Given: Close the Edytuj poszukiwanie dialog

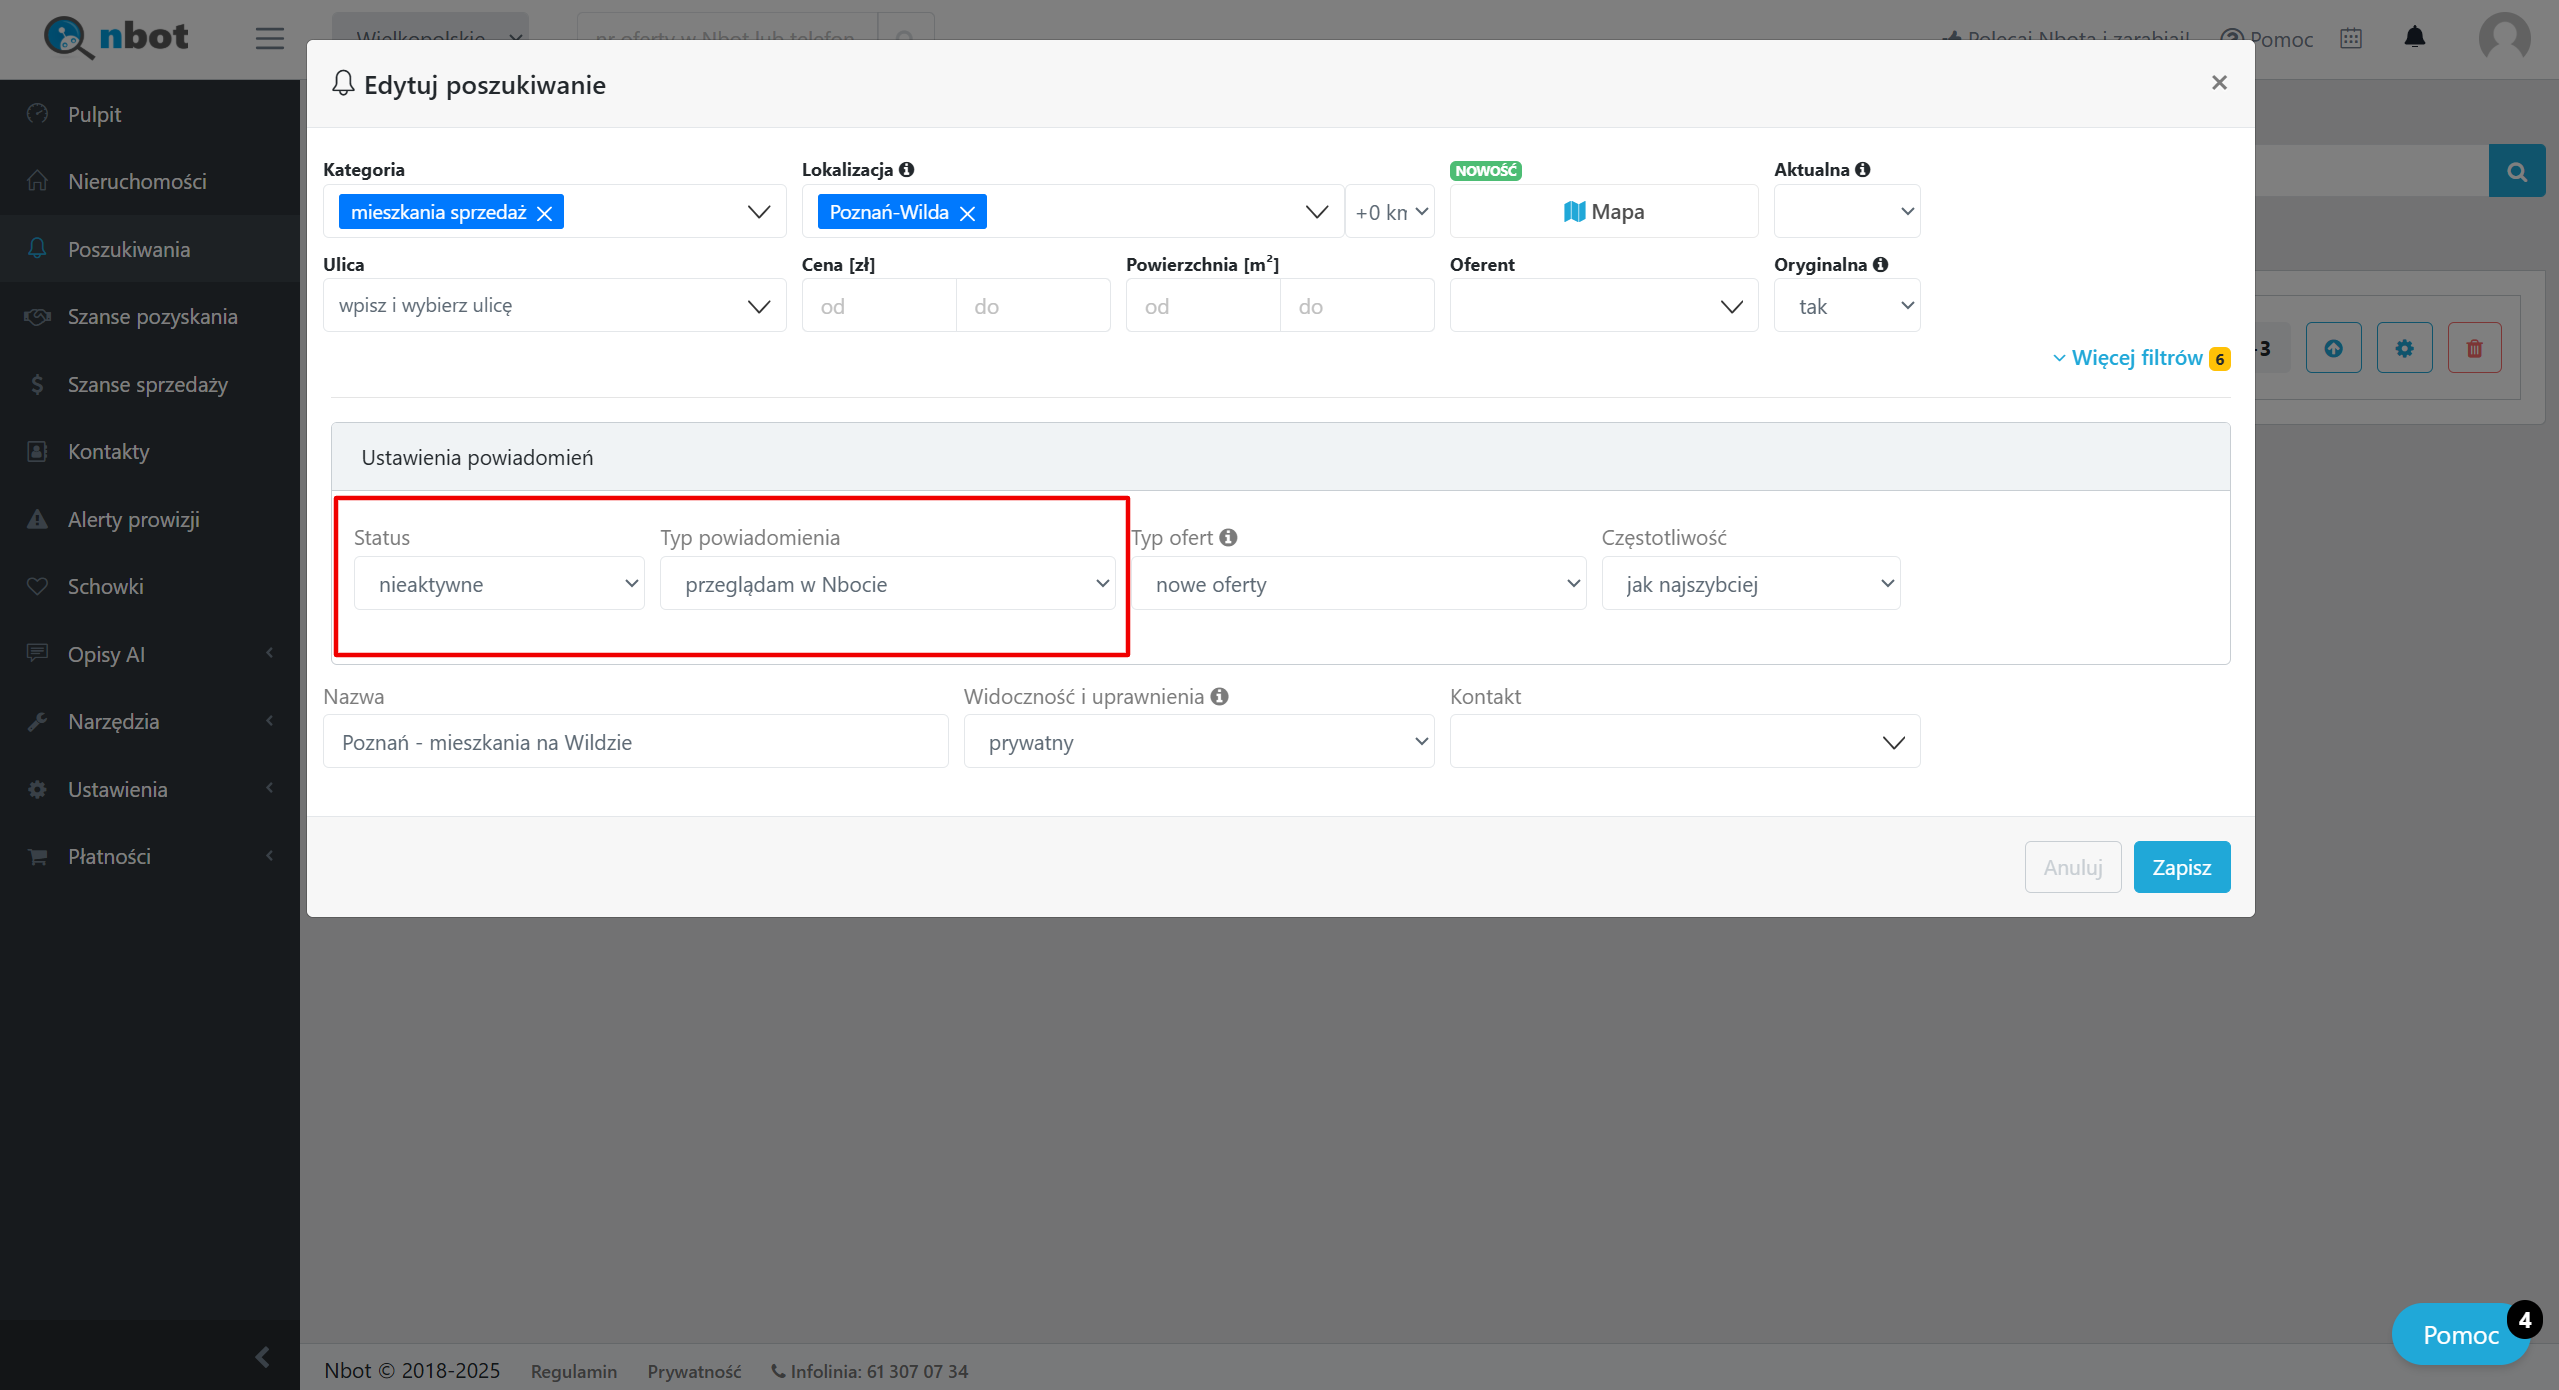Looking at the screenshot, I should pos(2219,83).
